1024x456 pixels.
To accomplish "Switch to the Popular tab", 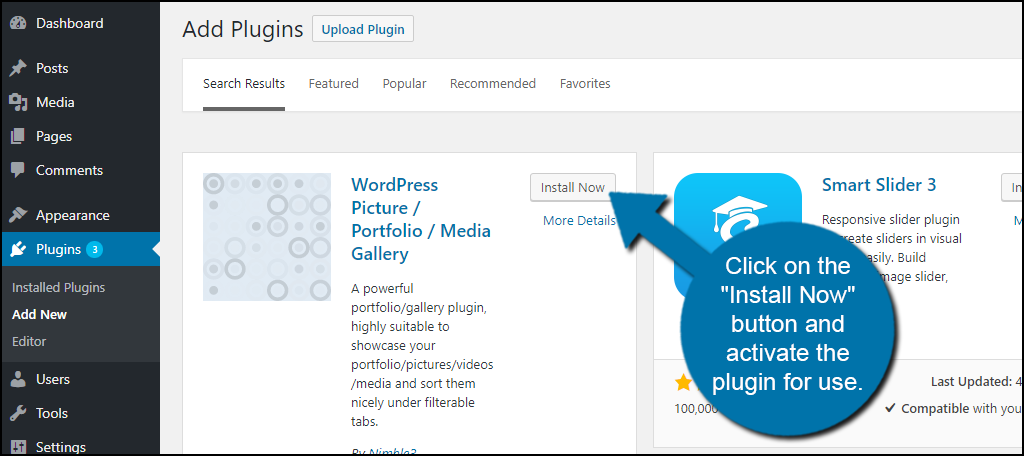I will 404,84.
